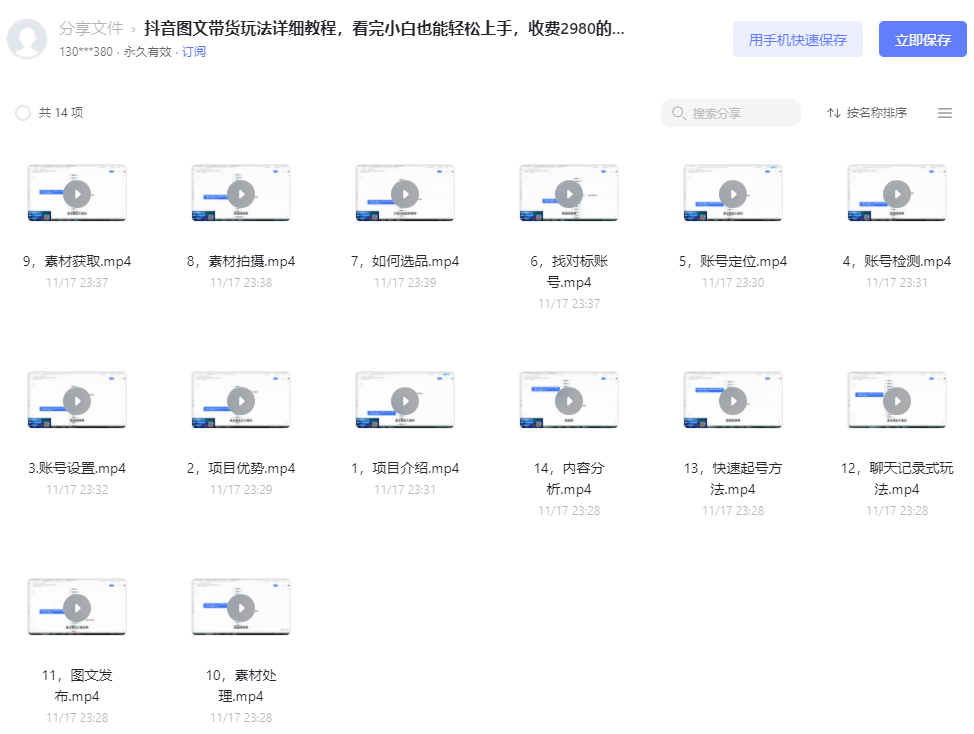Click play icon on 11，图文发布.mp4
Screen dimensions: 974x734
[x=77, y=608]
